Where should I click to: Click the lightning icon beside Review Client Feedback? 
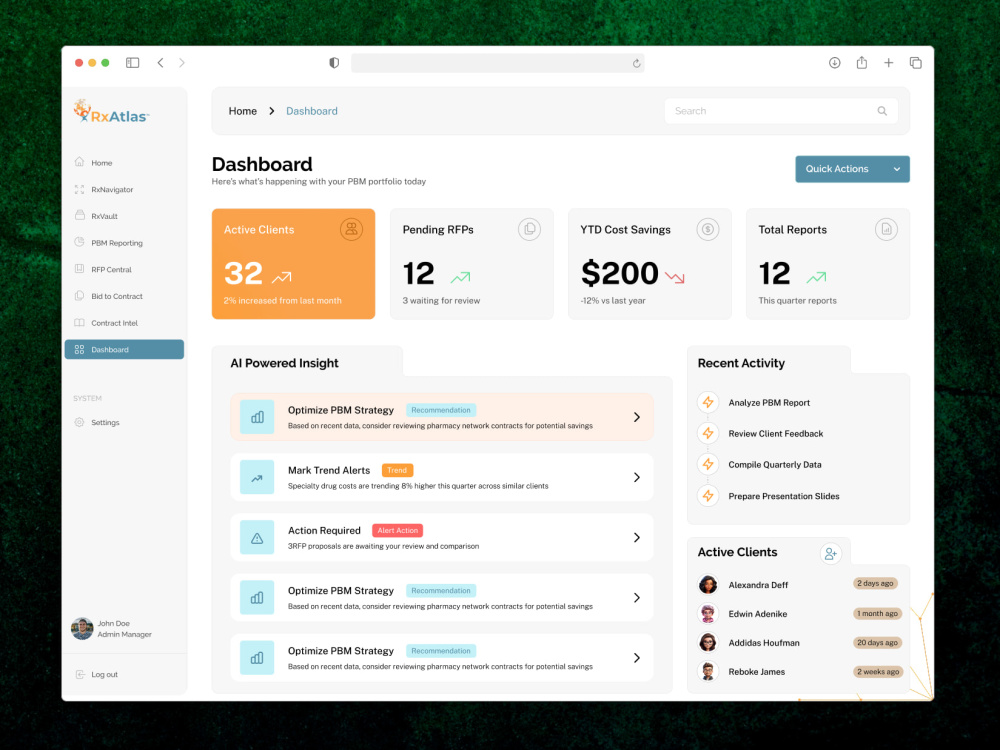click(708, 434)
